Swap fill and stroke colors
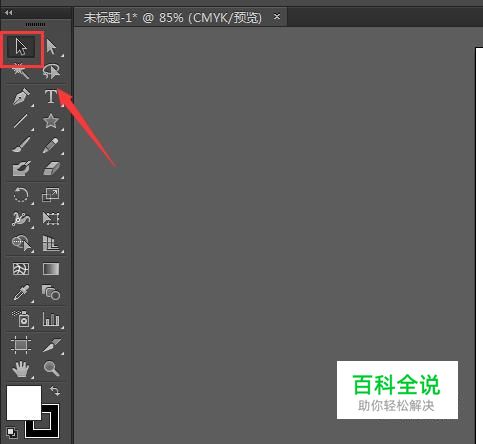Screen dimensions: 483x444 tap(55, 391)
